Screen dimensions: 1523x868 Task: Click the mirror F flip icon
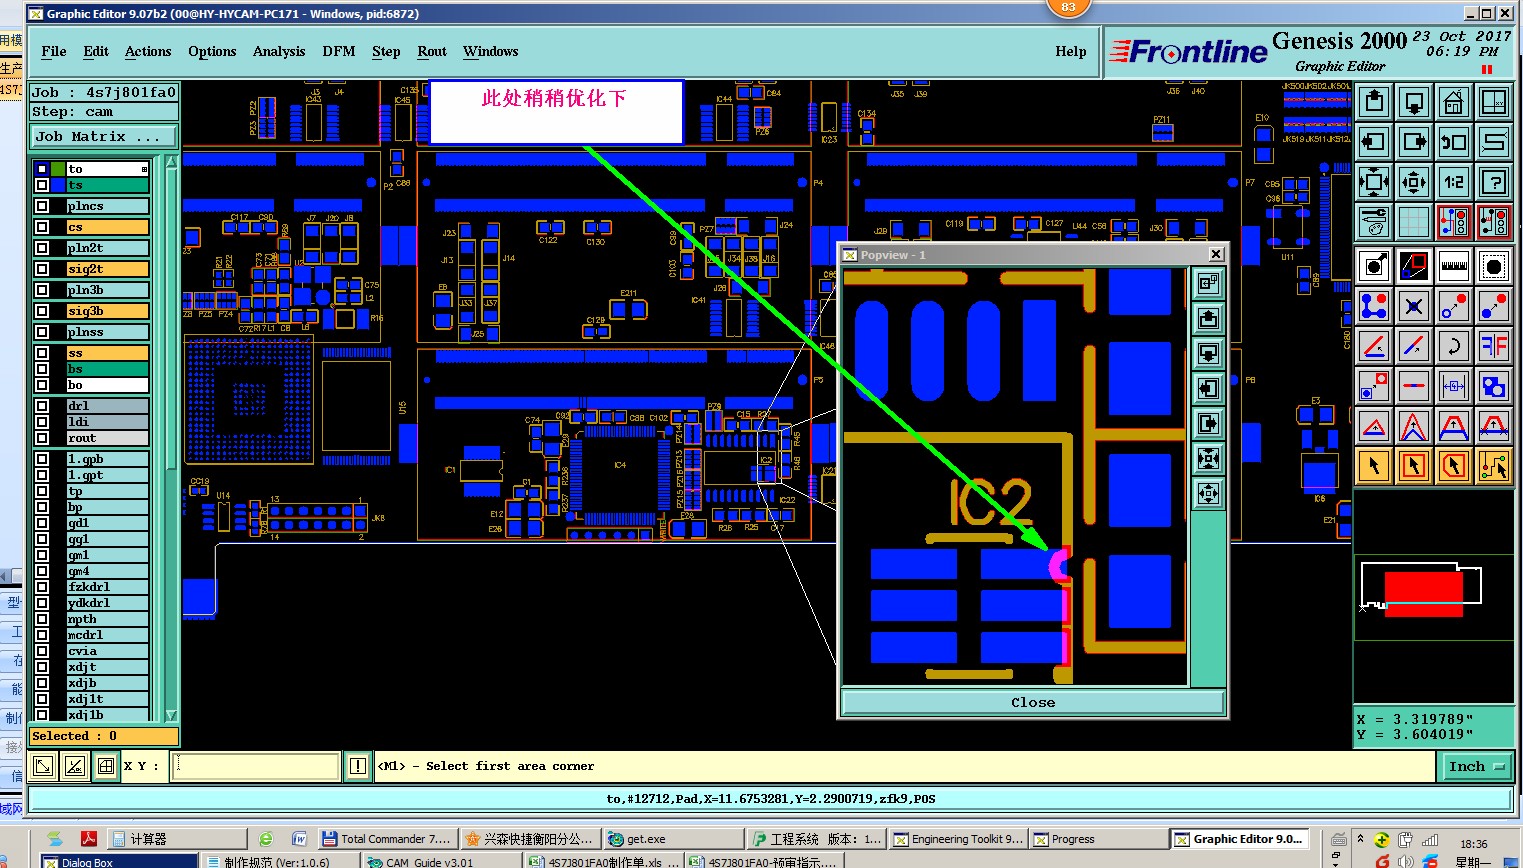[1494, 346]
